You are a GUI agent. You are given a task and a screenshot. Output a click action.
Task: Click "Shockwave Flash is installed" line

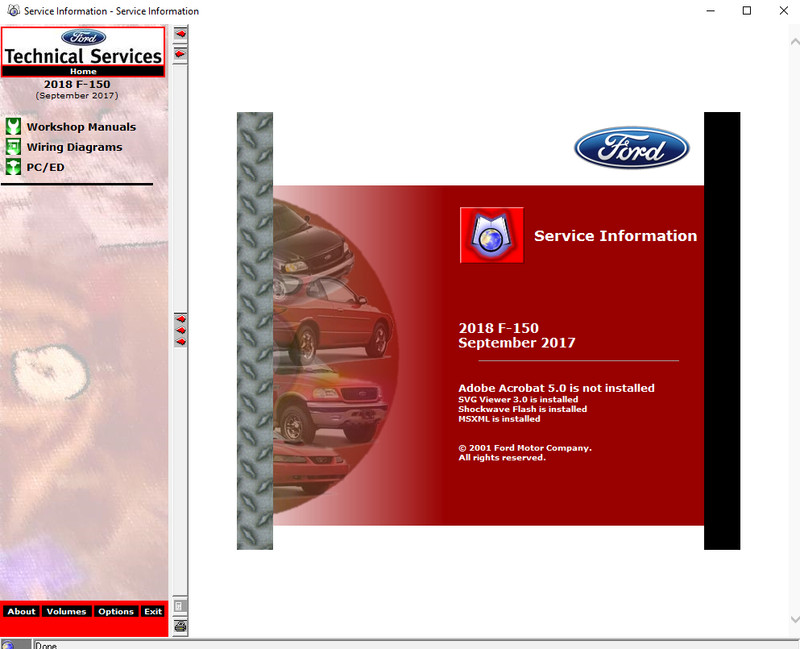[522, 409]
